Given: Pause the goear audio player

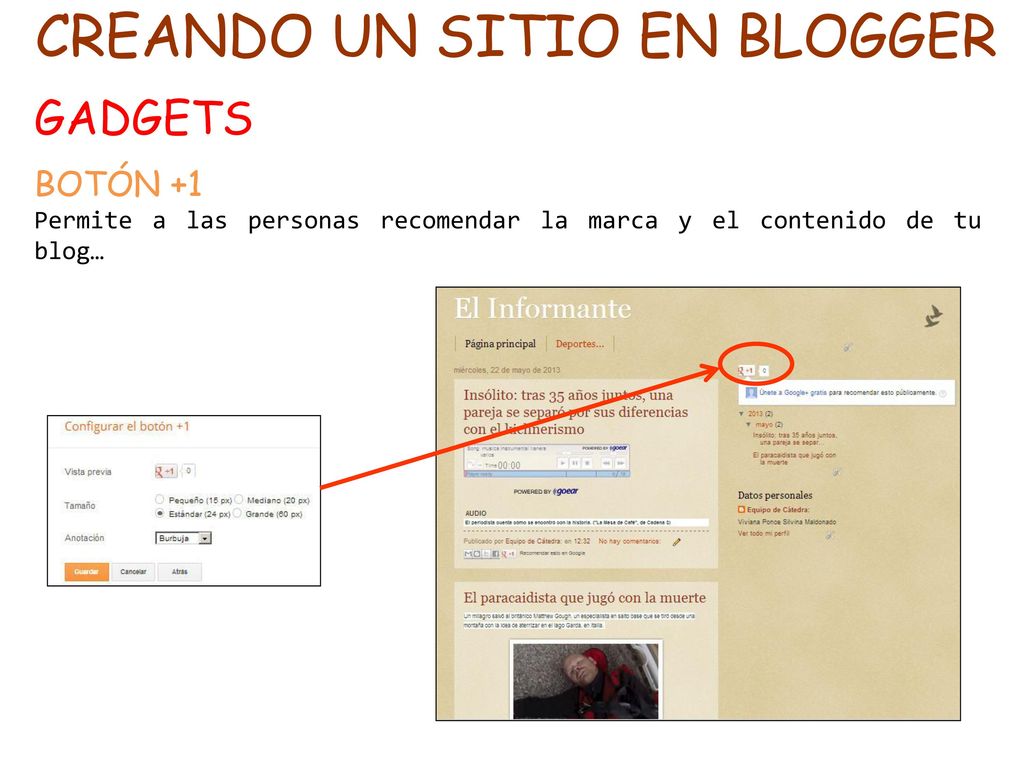Looking at the screenshot, I should pyautogui.click(x=575, y=463).
